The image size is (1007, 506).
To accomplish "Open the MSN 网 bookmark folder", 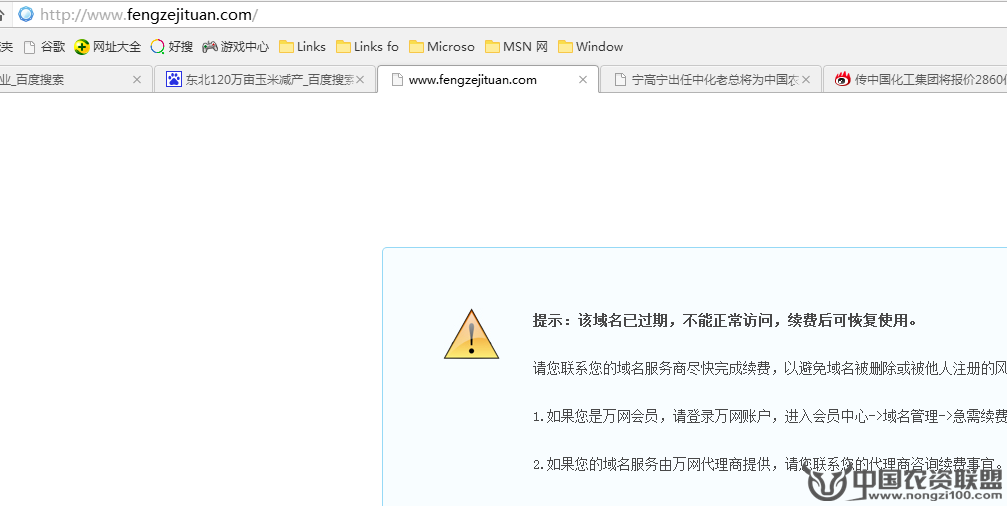I will tap(516, 47).
